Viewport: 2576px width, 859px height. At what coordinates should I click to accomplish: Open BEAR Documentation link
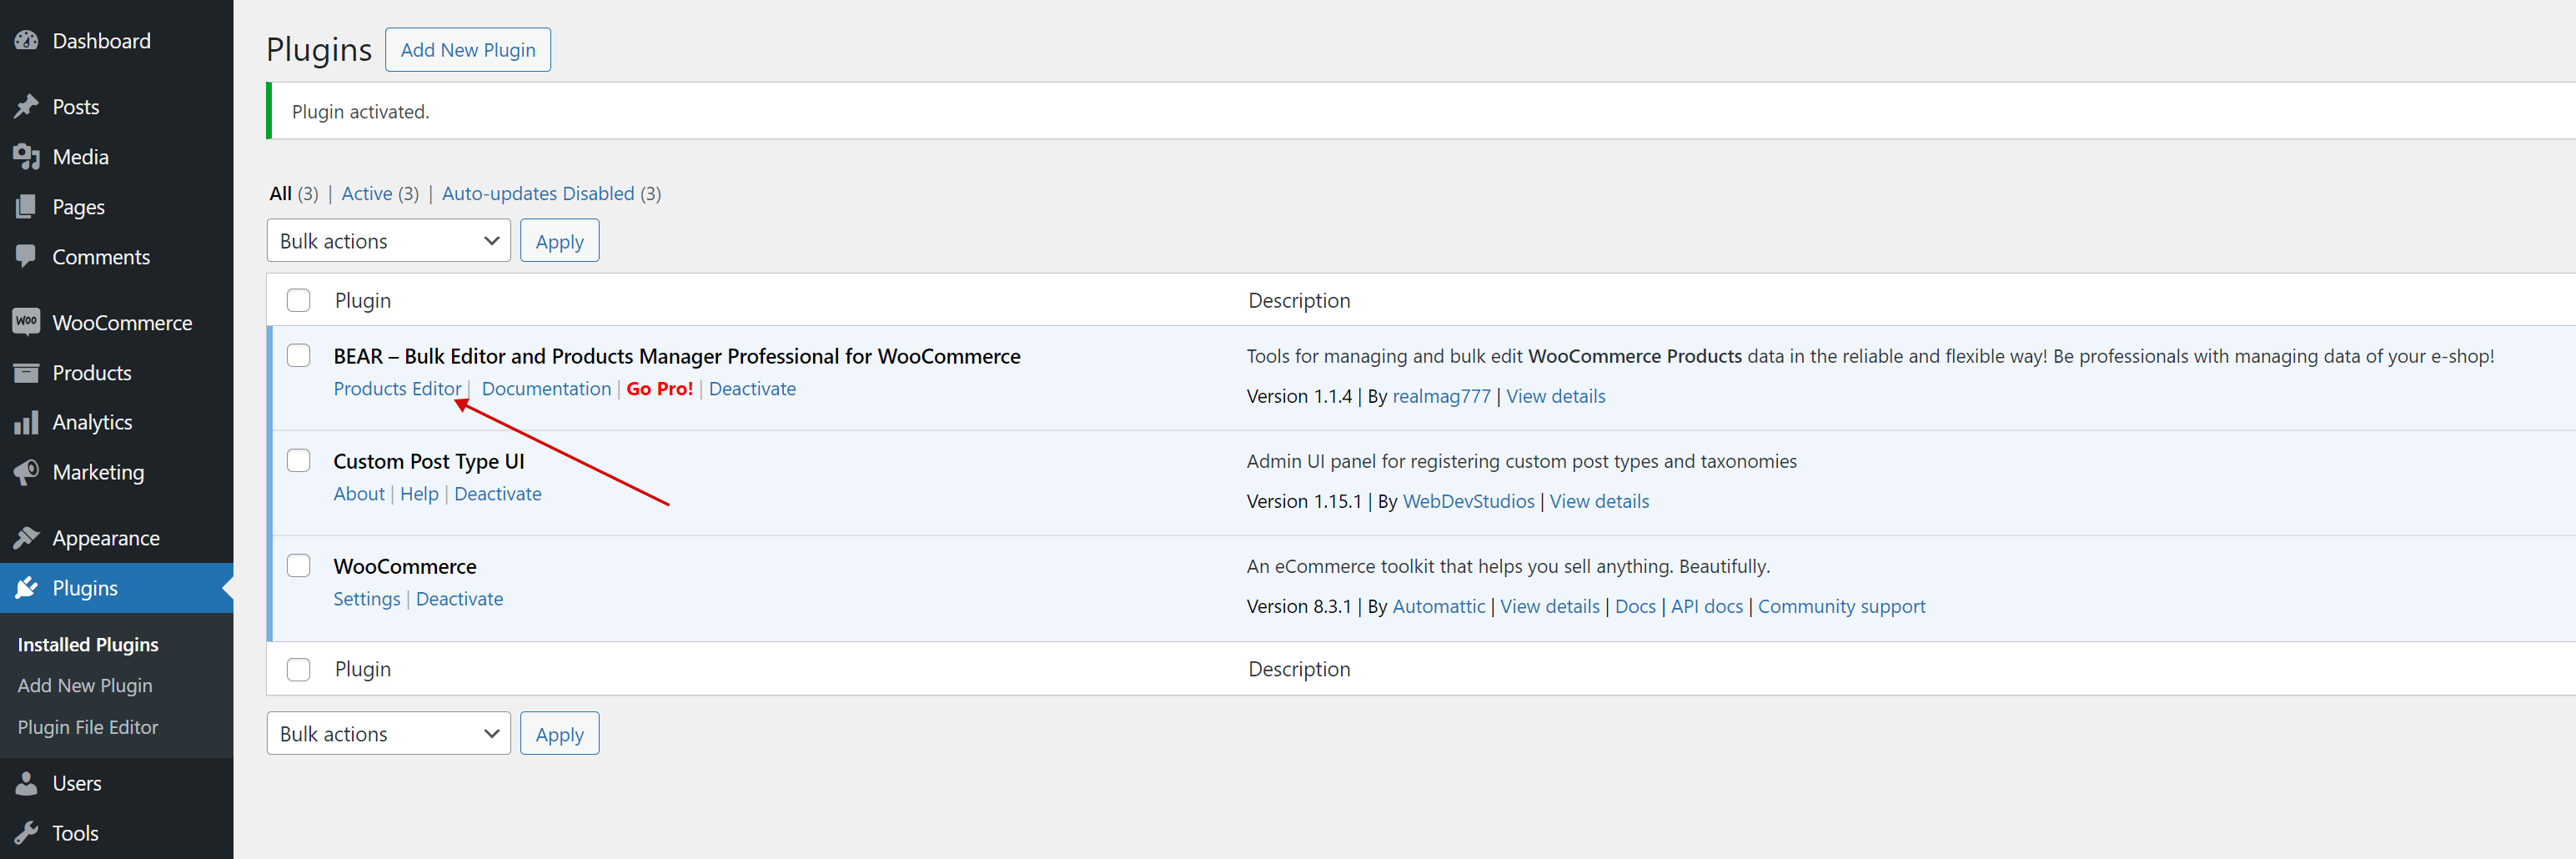pyautogui.click(x=546, y=389)
